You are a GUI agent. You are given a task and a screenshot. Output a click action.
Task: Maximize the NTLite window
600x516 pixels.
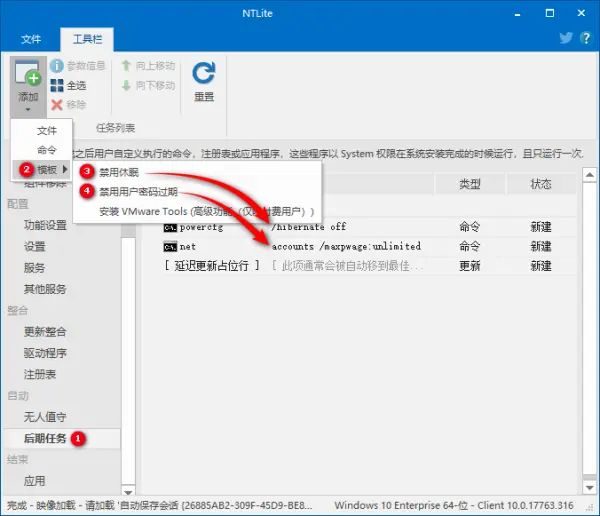pos(549,14)
